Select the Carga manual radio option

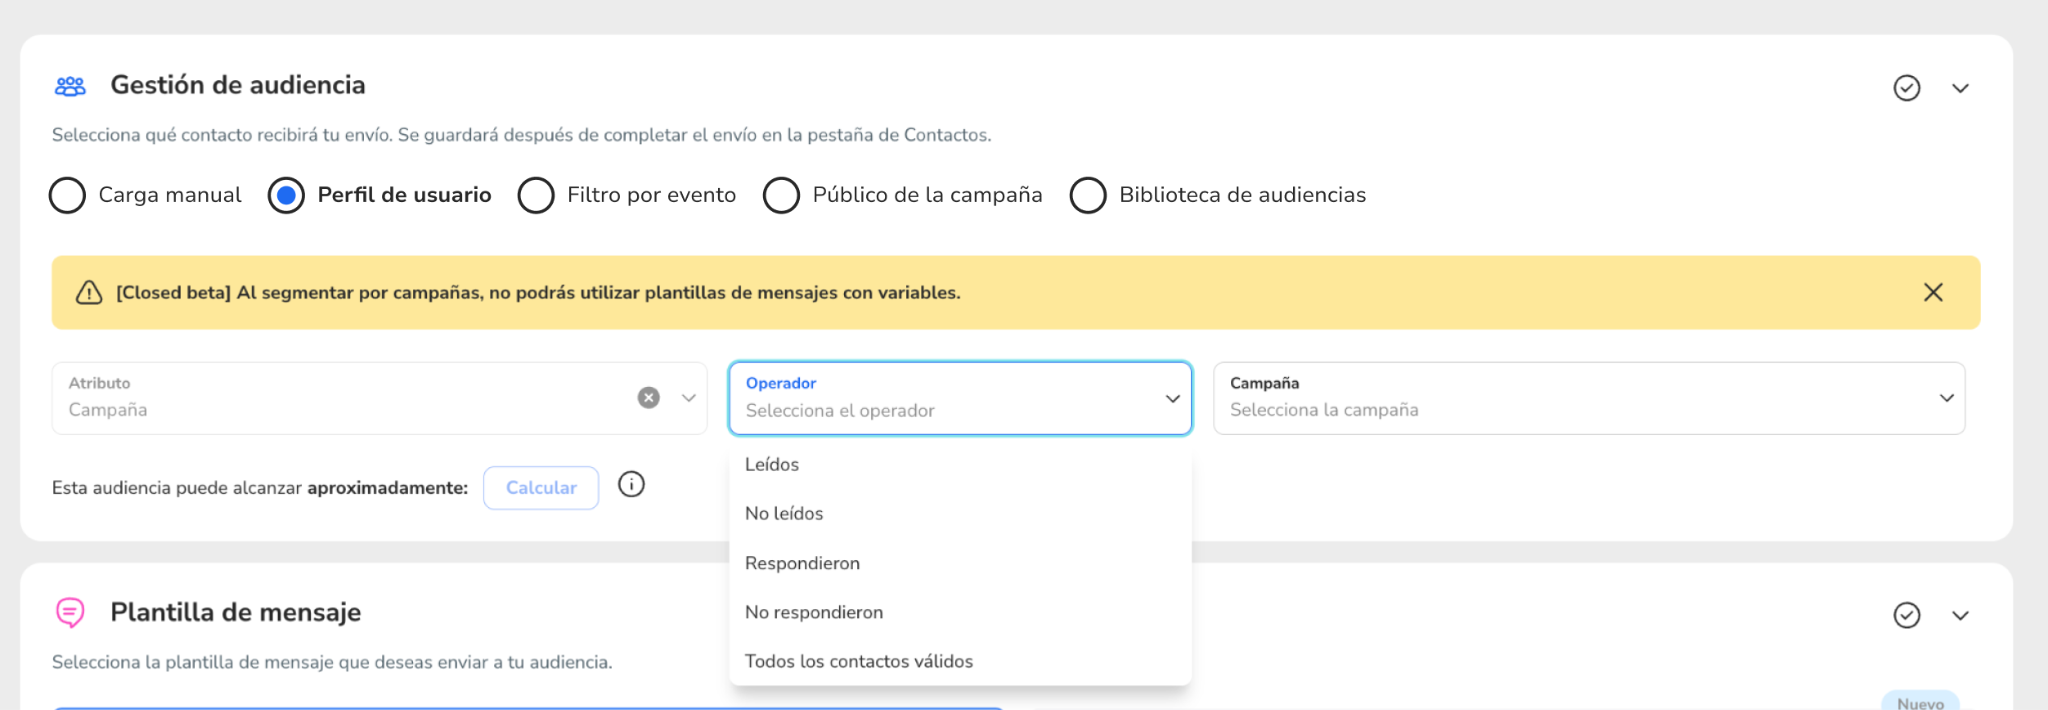[x=67, y=195]
